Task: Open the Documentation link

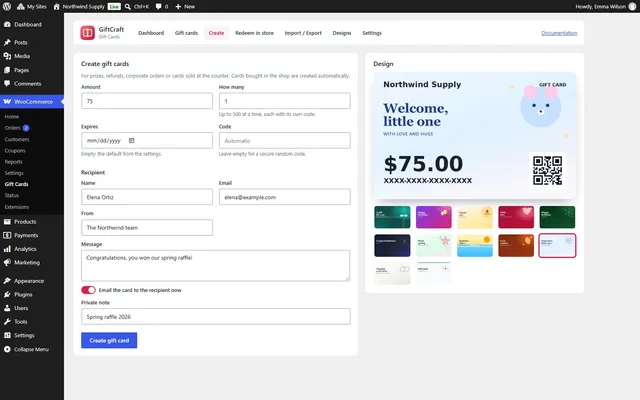Action: [x=559, y=33]
